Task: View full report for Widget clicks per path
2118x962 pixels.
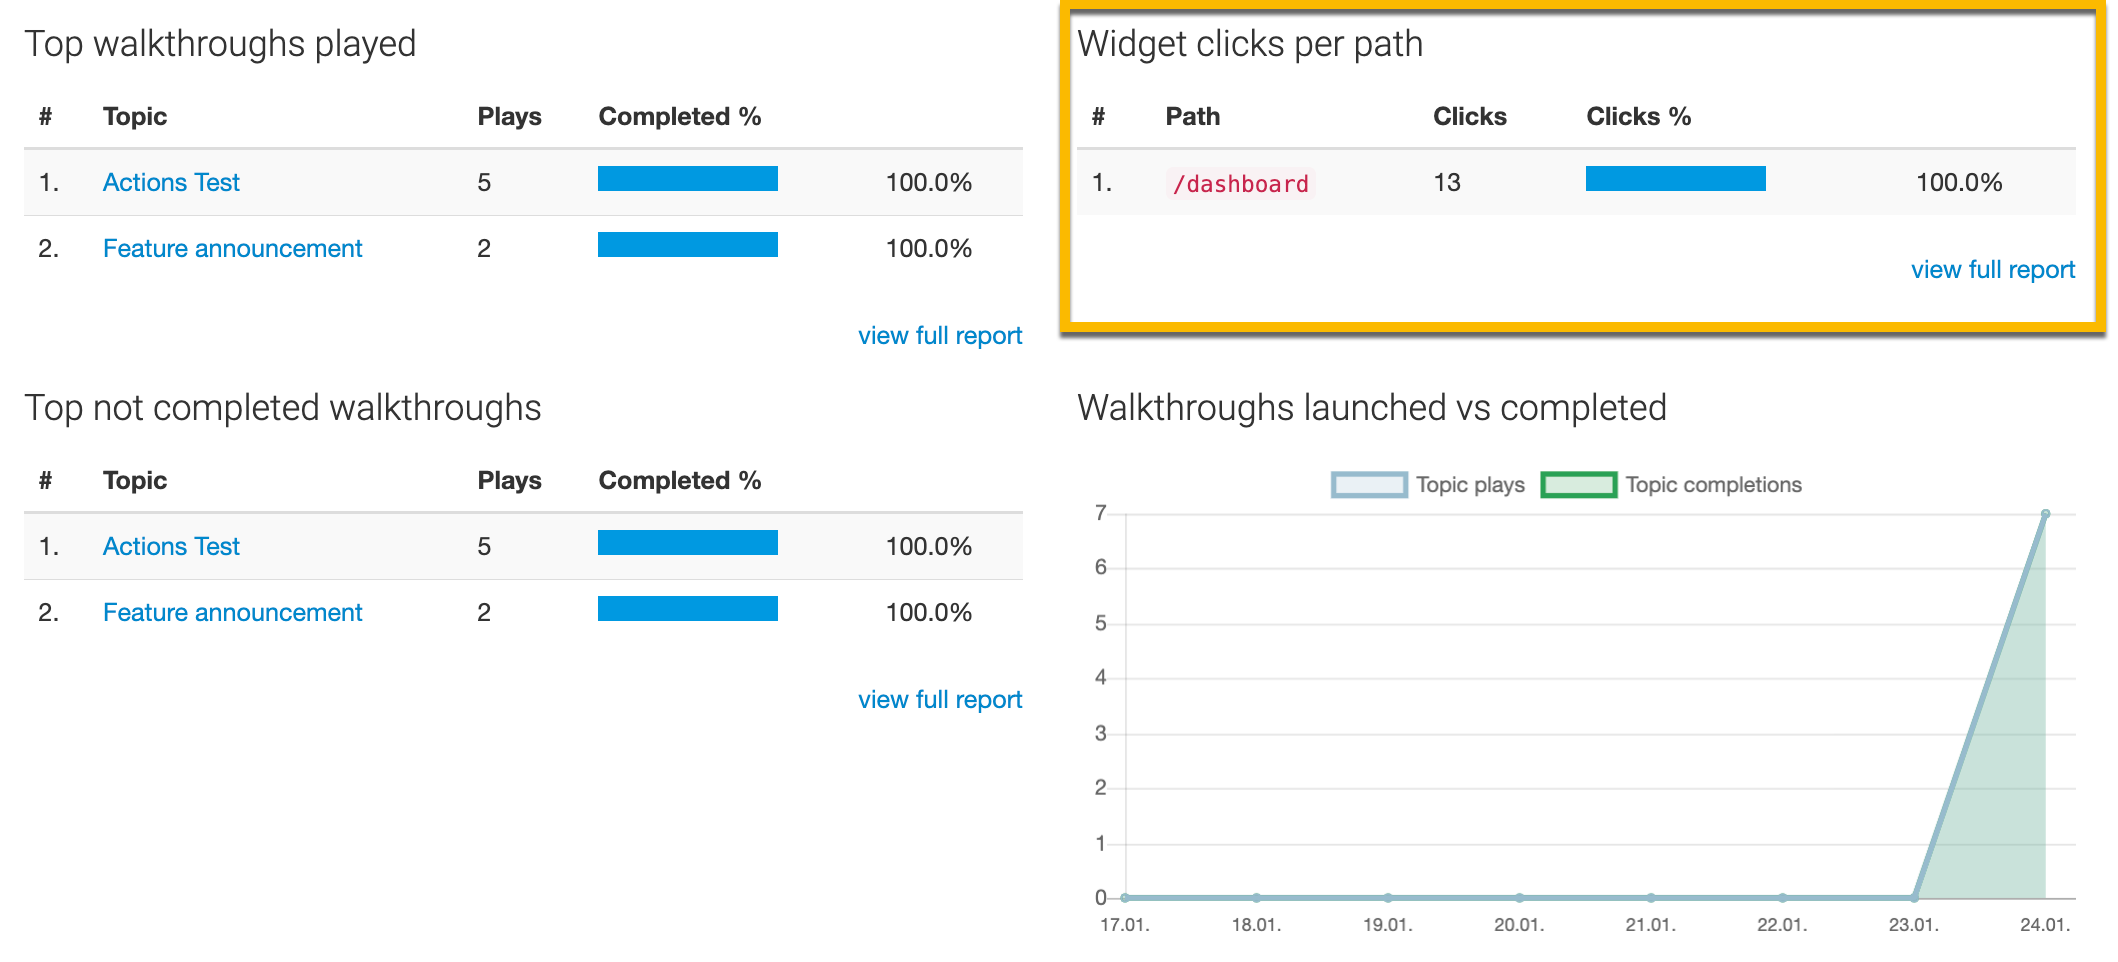Action: point(1992,269)
